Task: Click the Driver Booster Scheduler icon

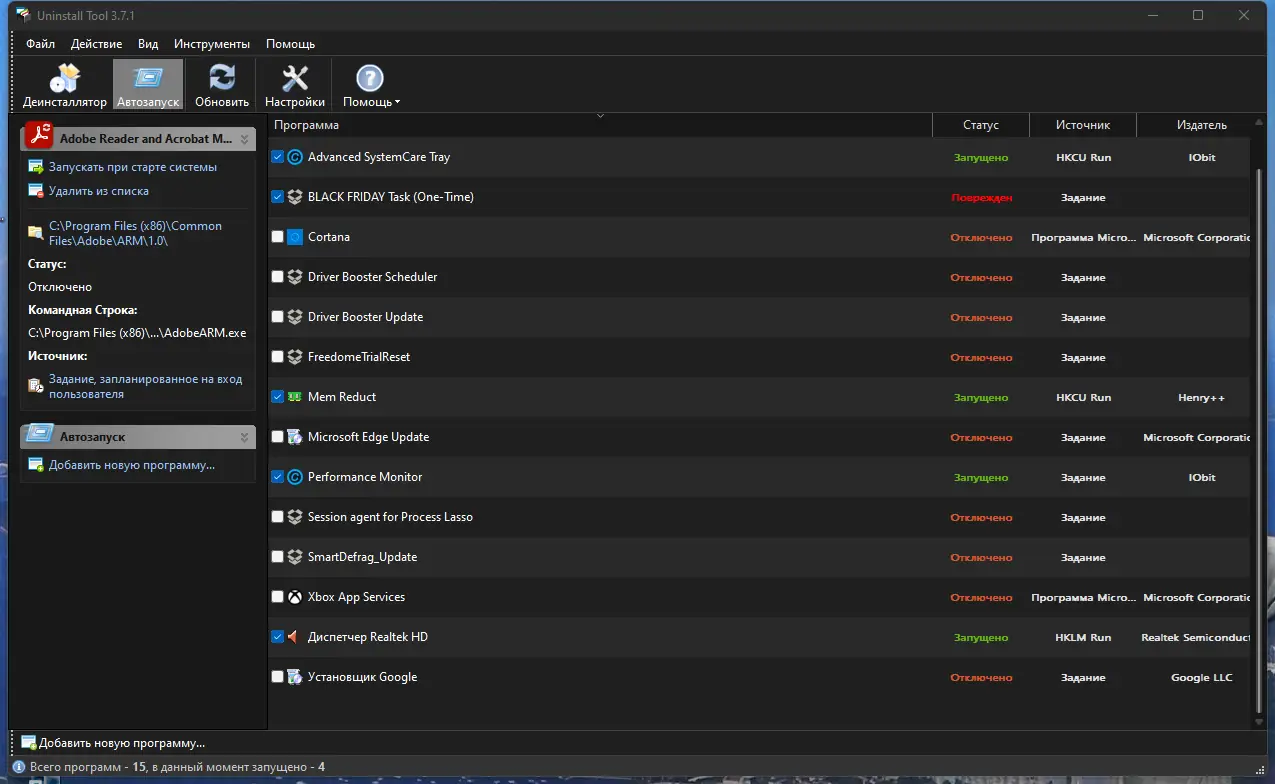Action: (x=295, y=277)
